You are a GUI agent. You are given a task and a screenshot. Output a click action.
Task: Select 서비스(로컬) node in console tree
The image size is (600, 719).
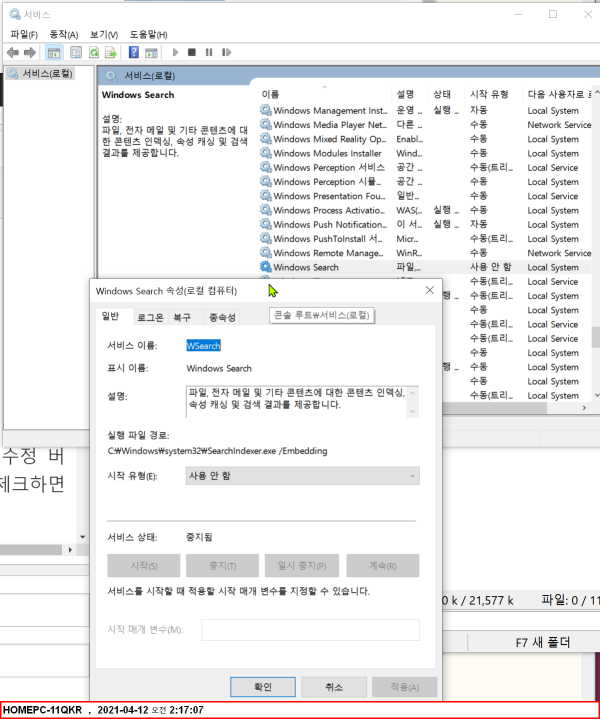pyautogui.click(x=47, y=73)
